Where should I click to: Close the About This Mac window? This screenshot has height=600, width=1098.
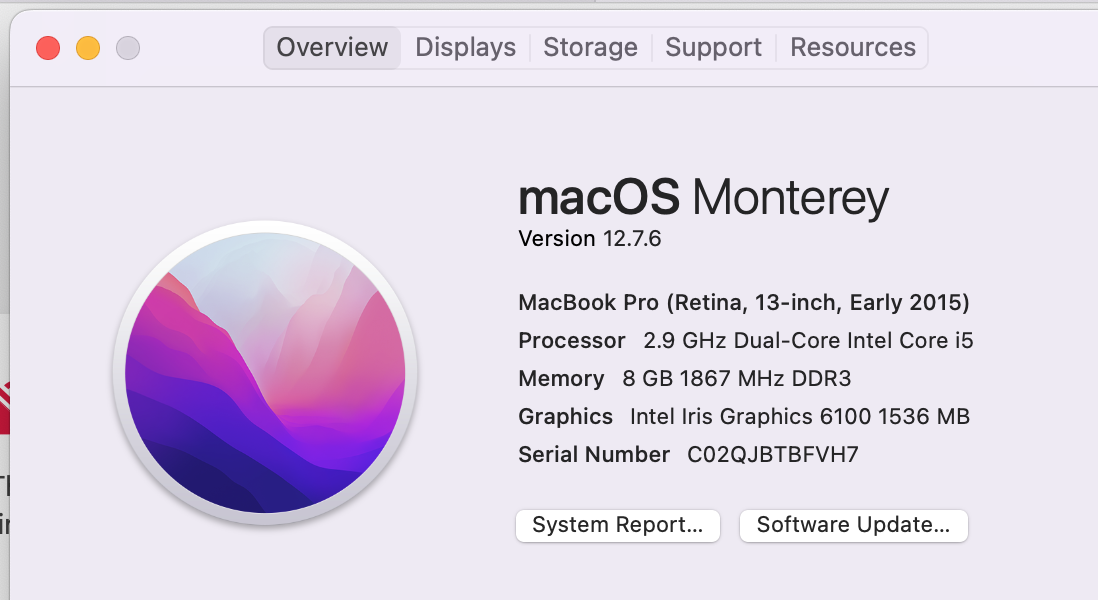pyautogui.click(x=48, y=47)
